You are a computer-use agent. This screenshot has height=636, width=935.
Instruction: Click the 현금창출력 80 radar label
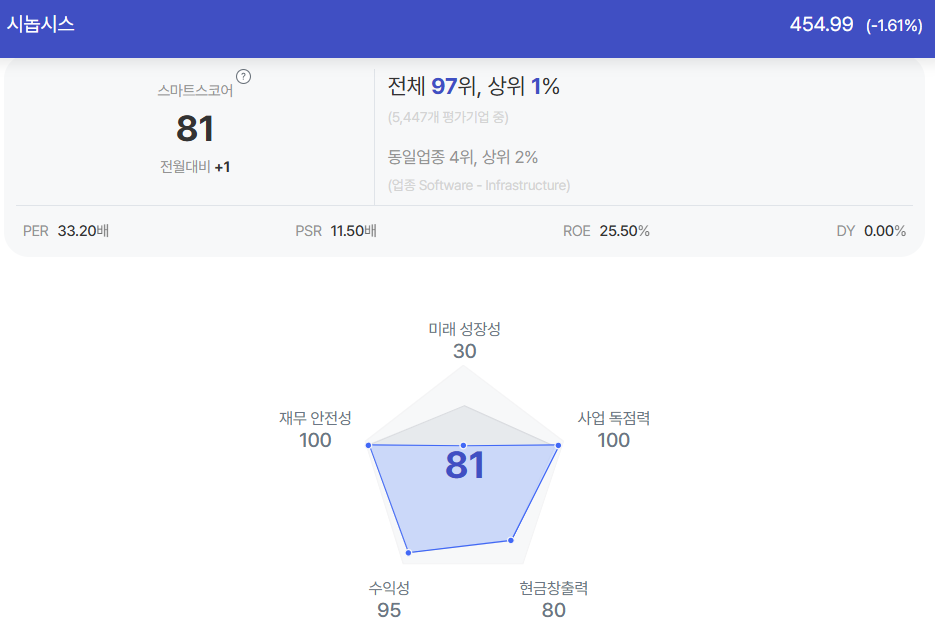coord(553,600)
